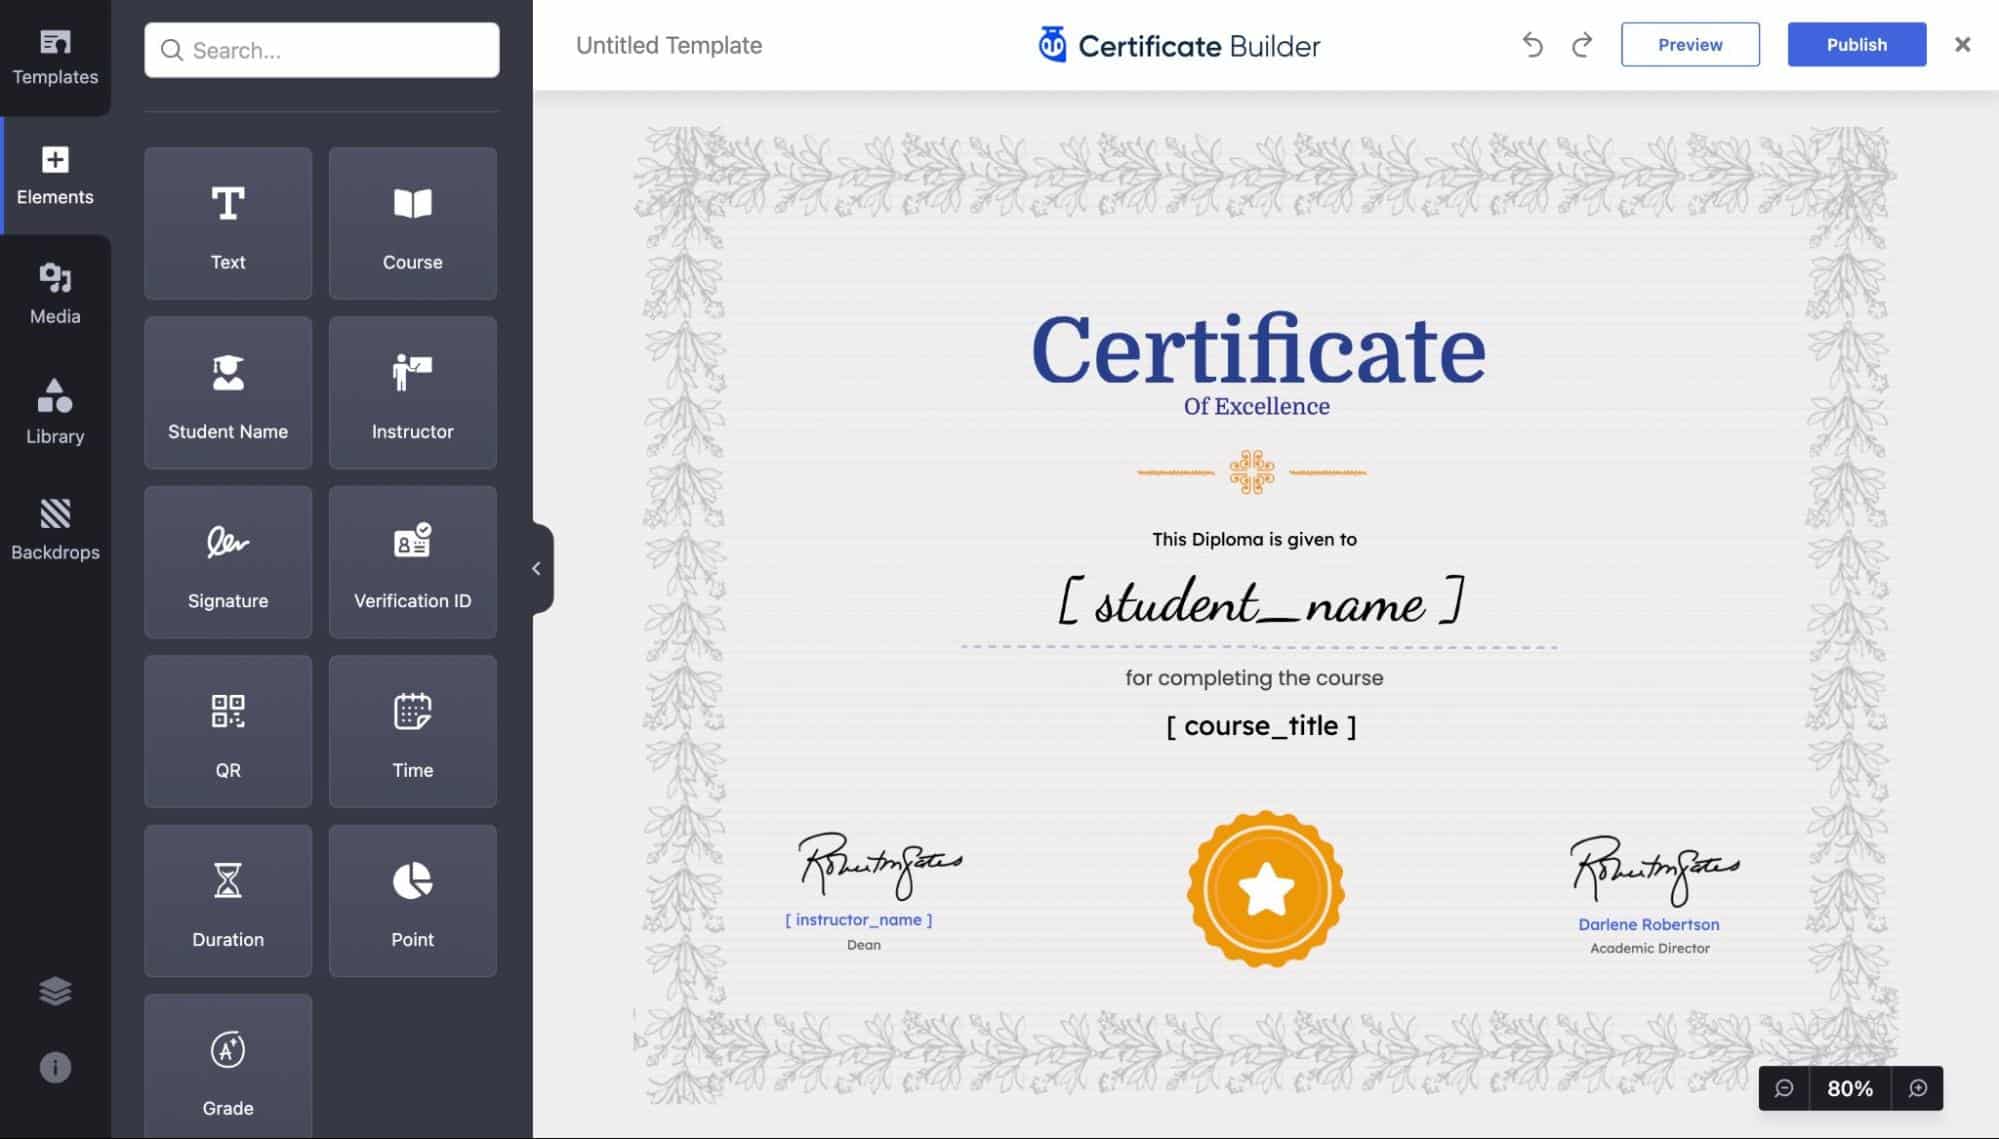
Task: Click the Backdrops sidebar icon
Action: tap(55, 528)
